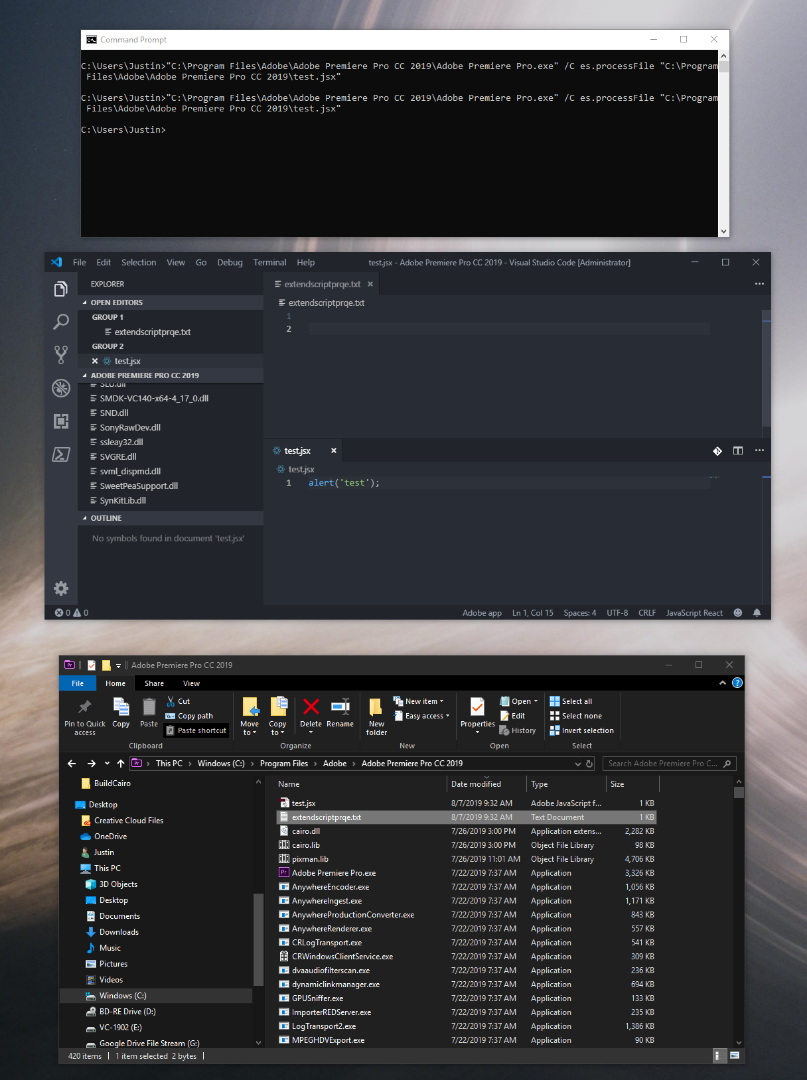This screenshot has height=1080, width=807.
Task: Go up one folder with the up arrow
Action: pyautogui.click(x=120, y=763)
